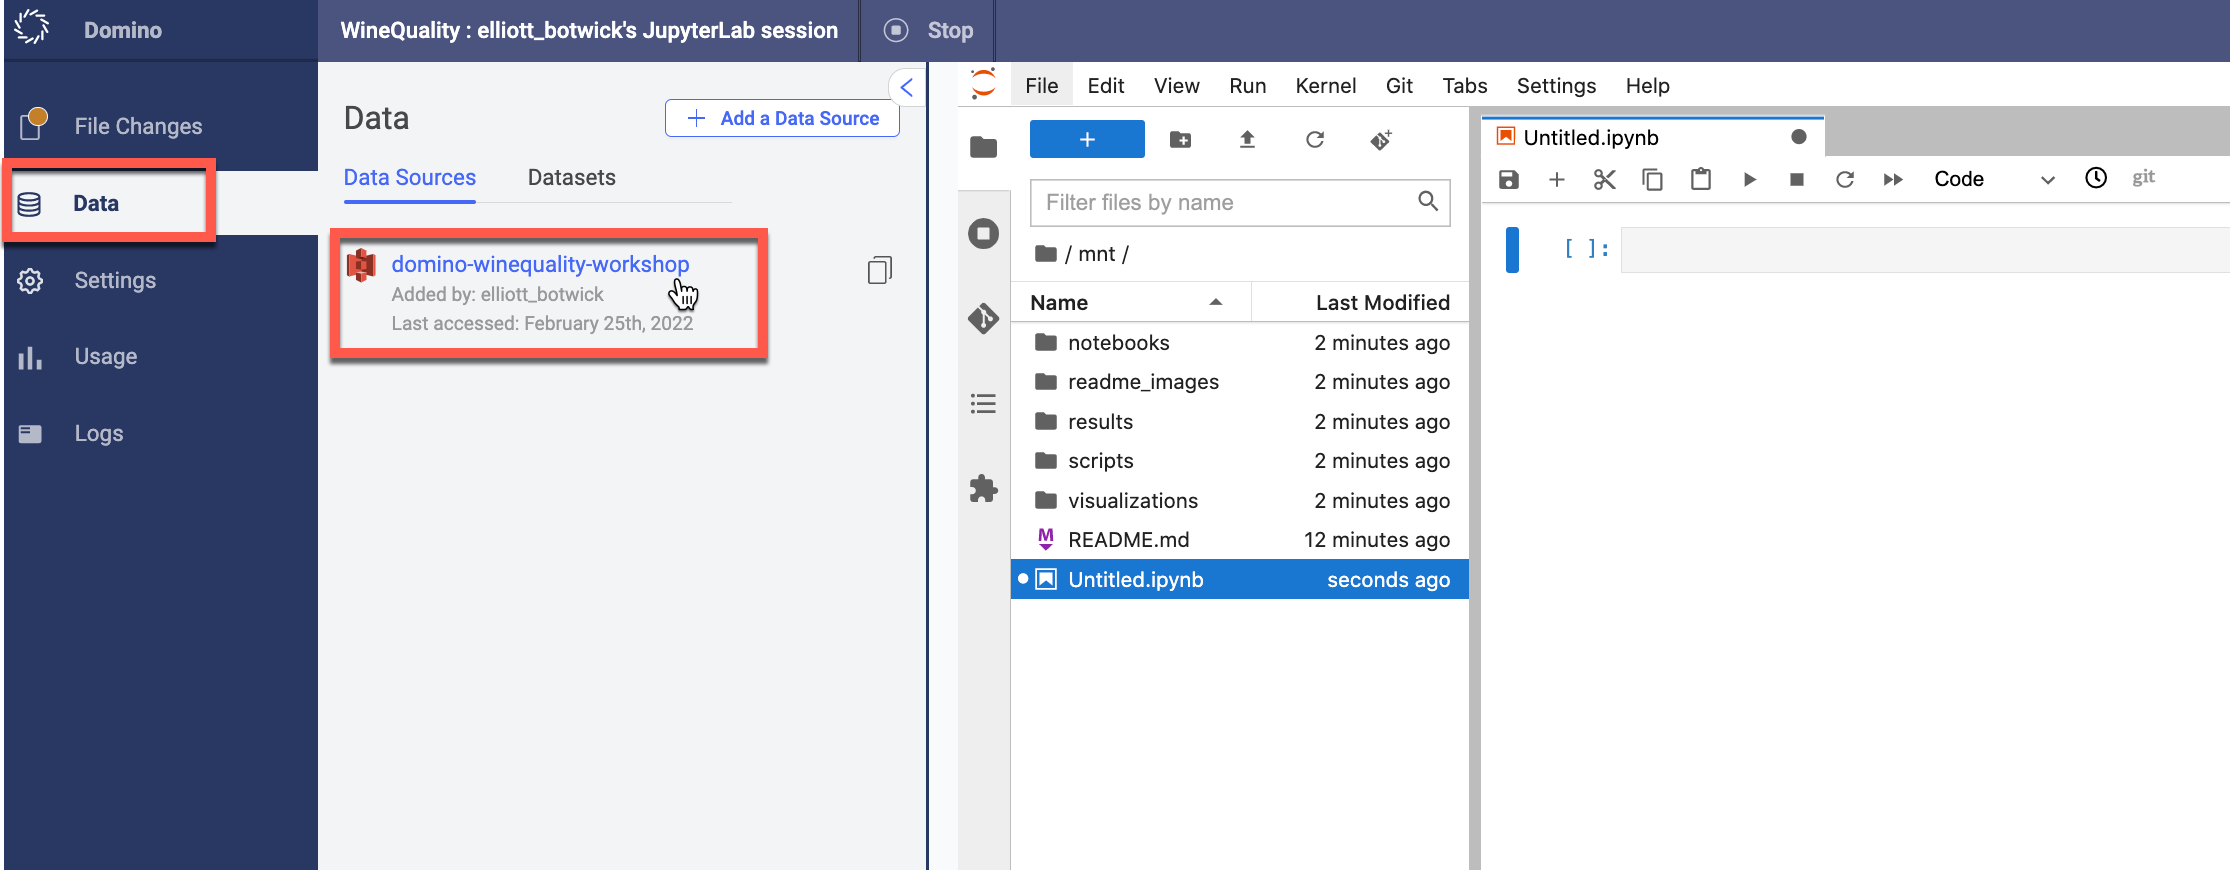Viewport: 2230px width, 870px height.
Task: Sort files by Name column
Action: click(x=1130, y=302)
